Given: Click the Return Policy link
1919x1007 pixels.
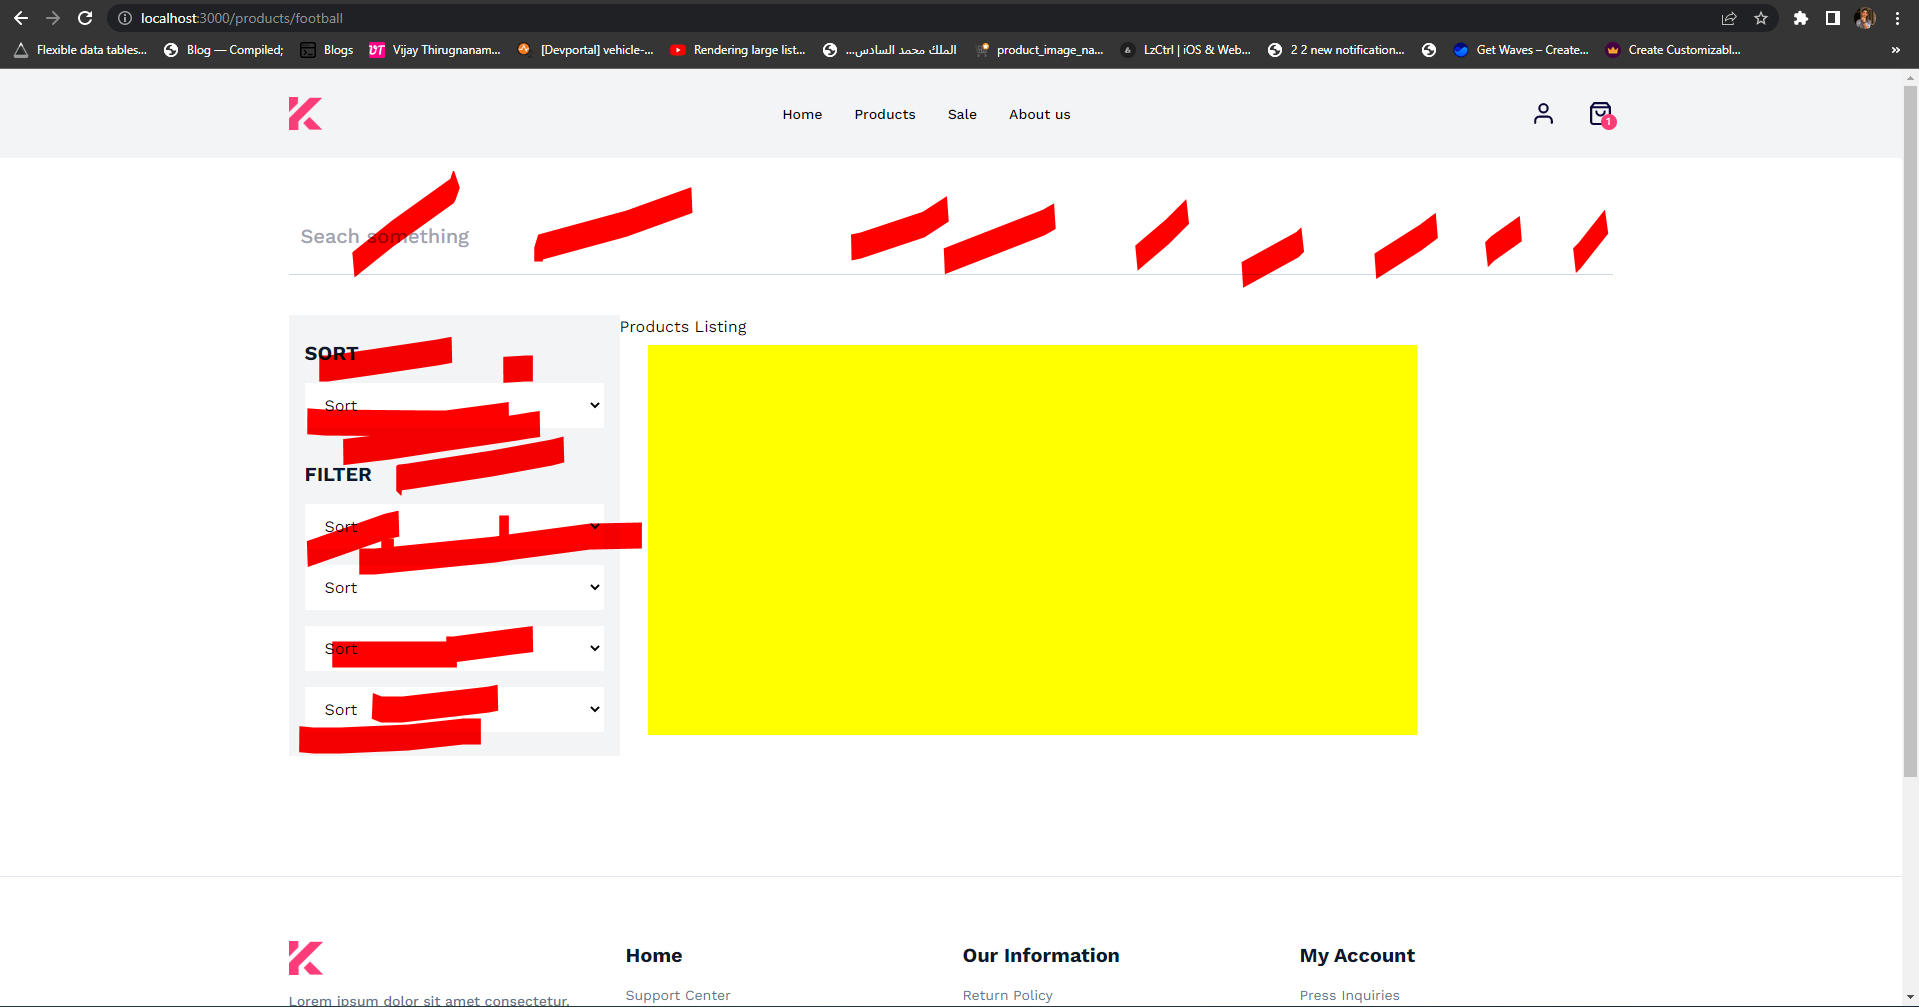Looking at the screenshot, I should tap(1006, 994).
